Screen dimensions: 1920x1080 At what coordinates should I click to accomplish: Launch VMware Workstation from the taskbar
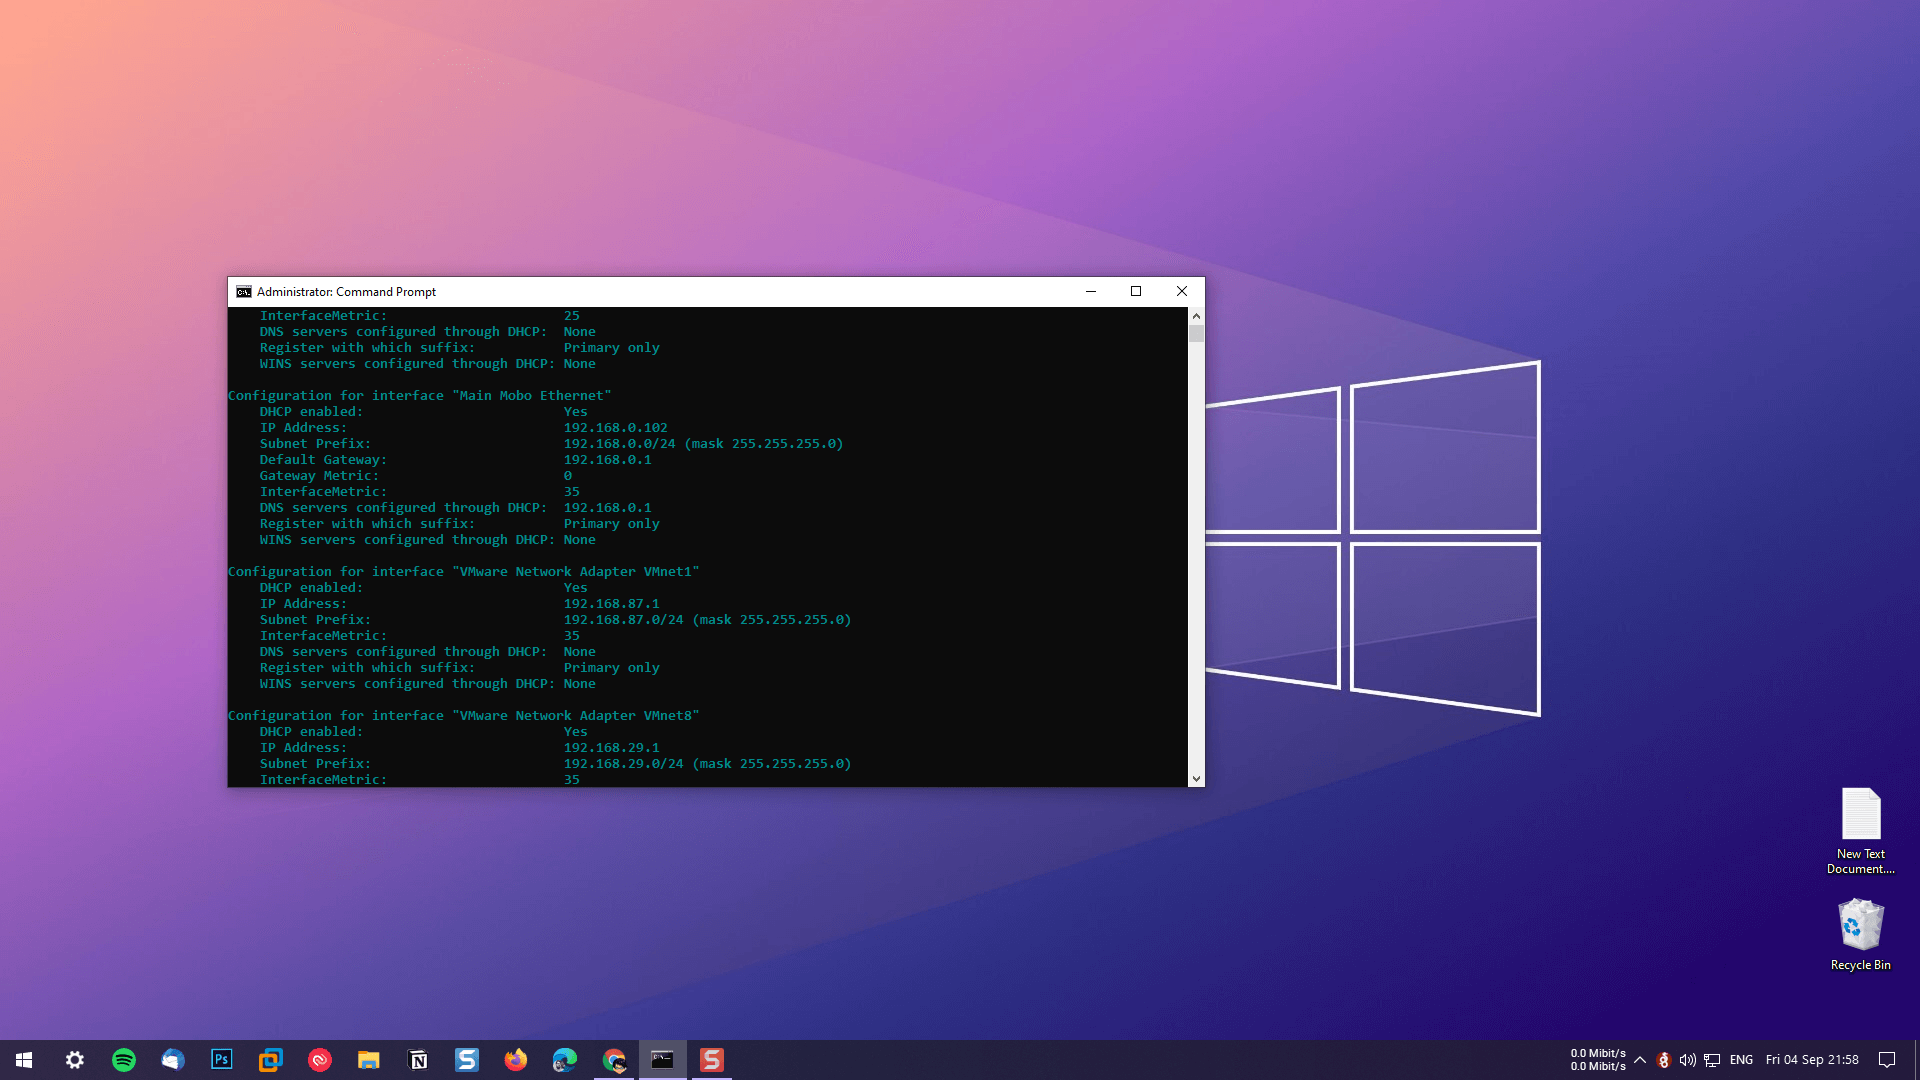pos(270,1059)
